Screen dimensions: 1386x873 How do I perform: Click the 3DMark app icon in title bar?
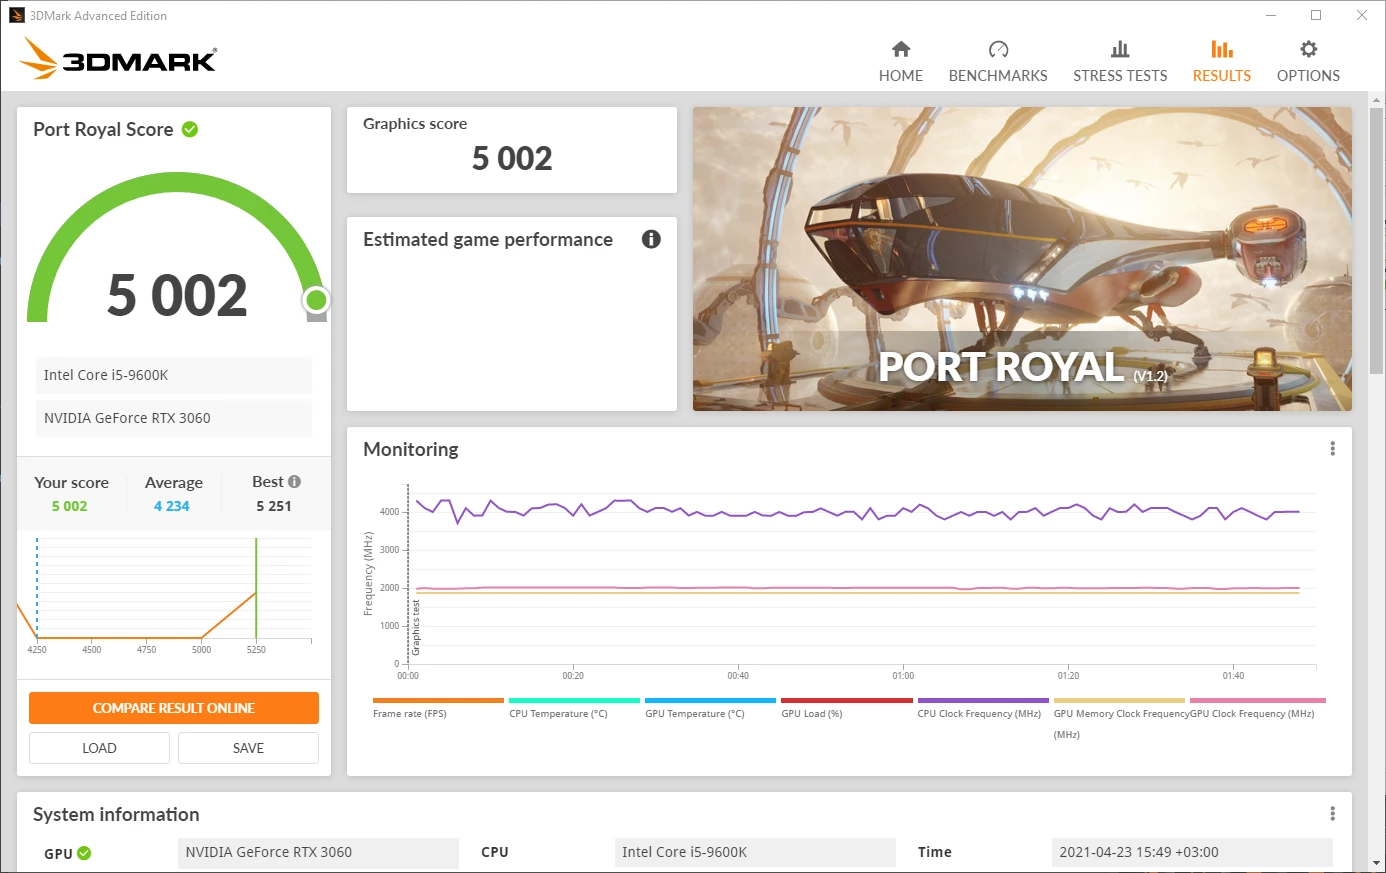pyautogui.click(x=16, y=15)
